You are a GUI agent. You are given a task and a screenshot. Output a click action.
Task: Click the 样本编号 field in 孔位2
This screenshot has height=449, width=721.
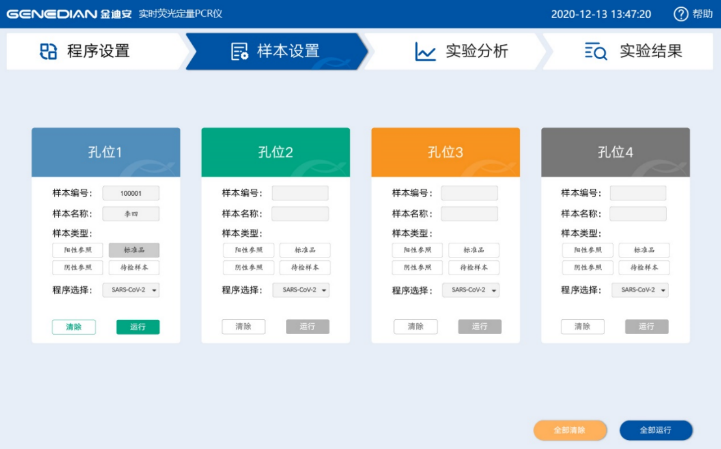[x=300, y=193]
